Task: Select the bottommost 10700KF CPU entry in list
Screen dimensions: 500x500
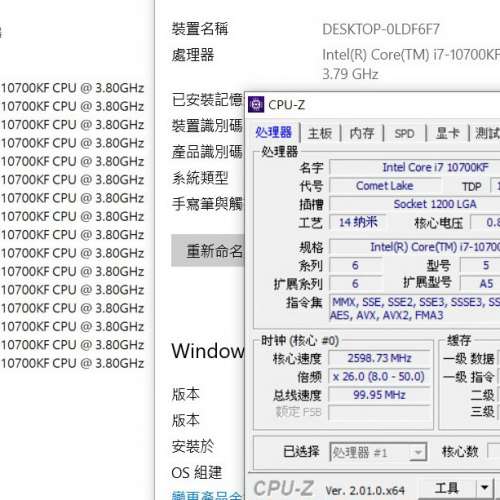Action: (x=72, y=363)
